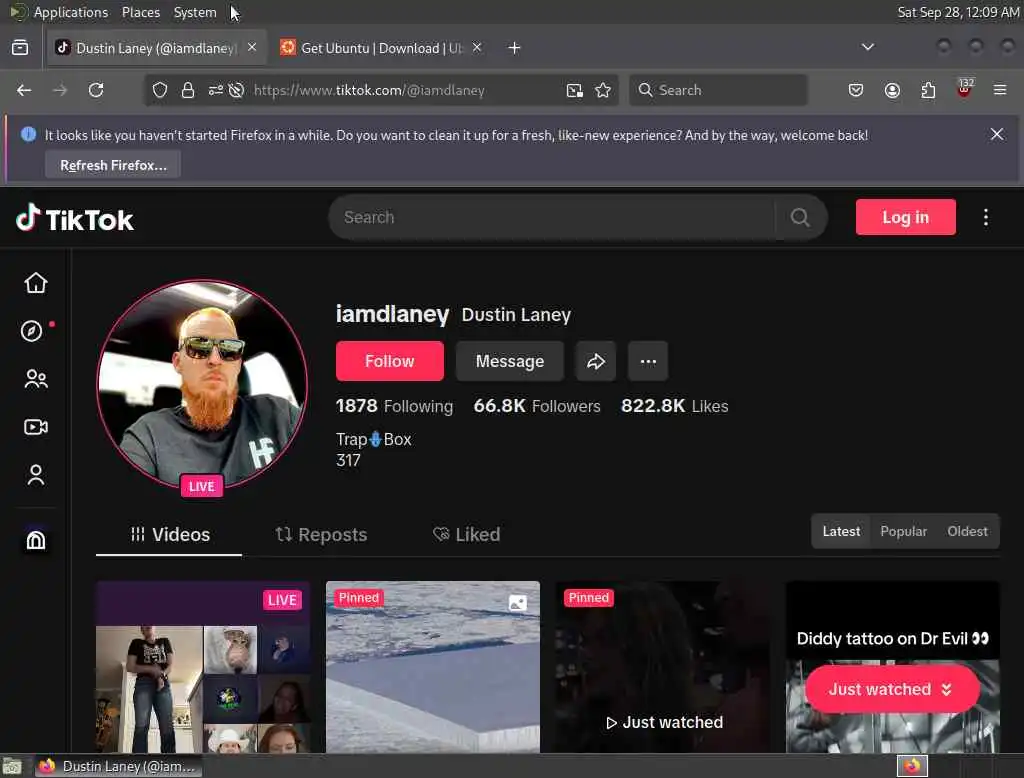
Task: Open picture-in-picture icon in address bar
Action: click(574, 90)
